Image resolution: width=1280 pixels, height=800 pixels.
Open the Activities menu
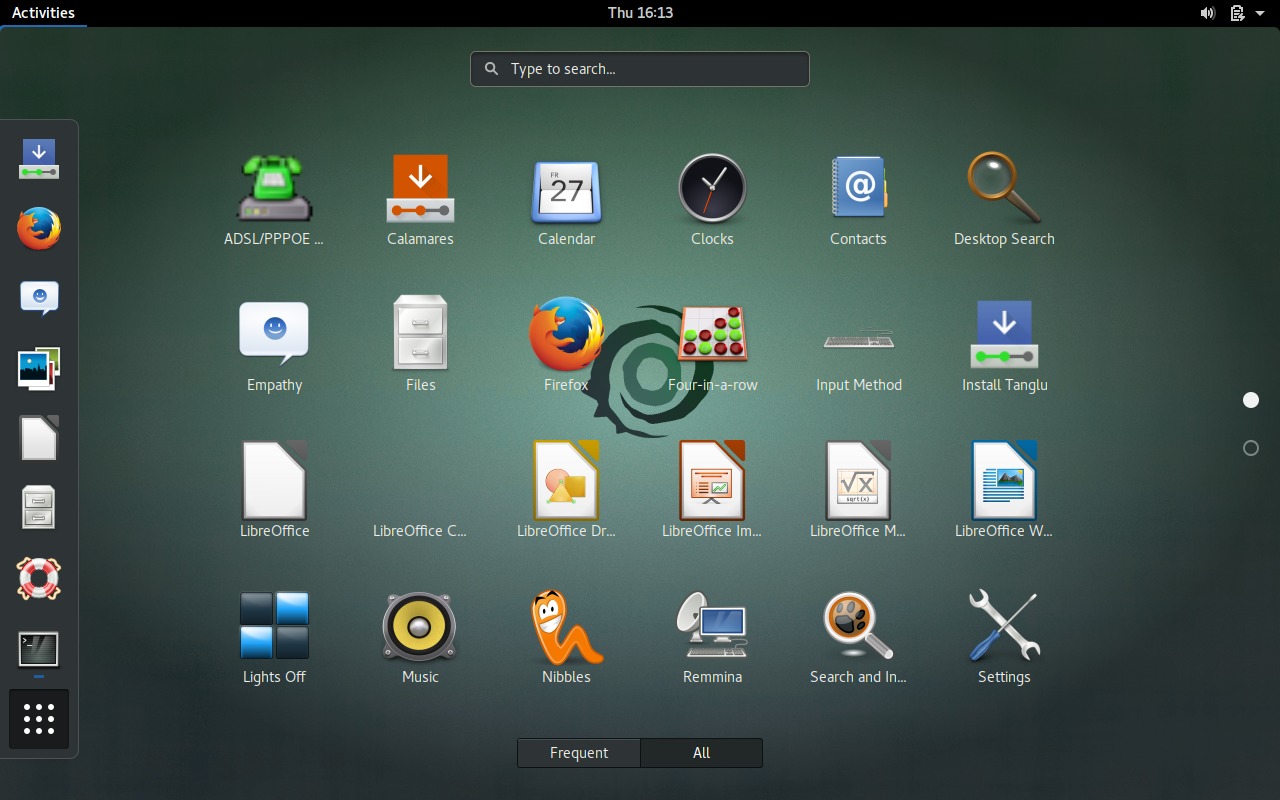pos(44,12)
